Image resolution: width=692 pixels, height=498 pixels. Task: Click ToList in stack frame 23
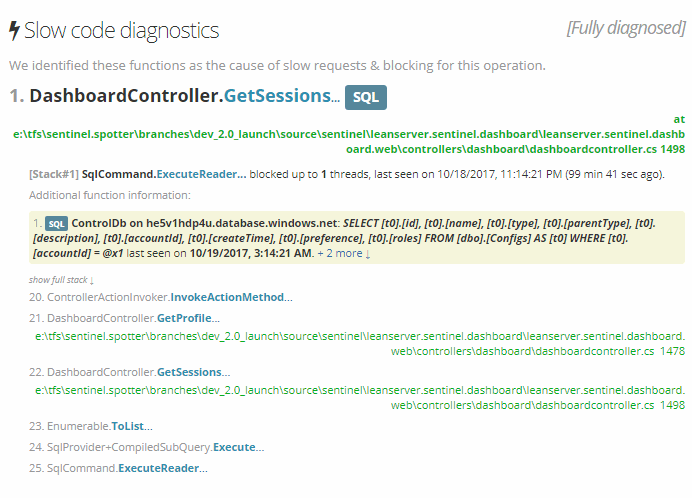(x=132, y=426)
